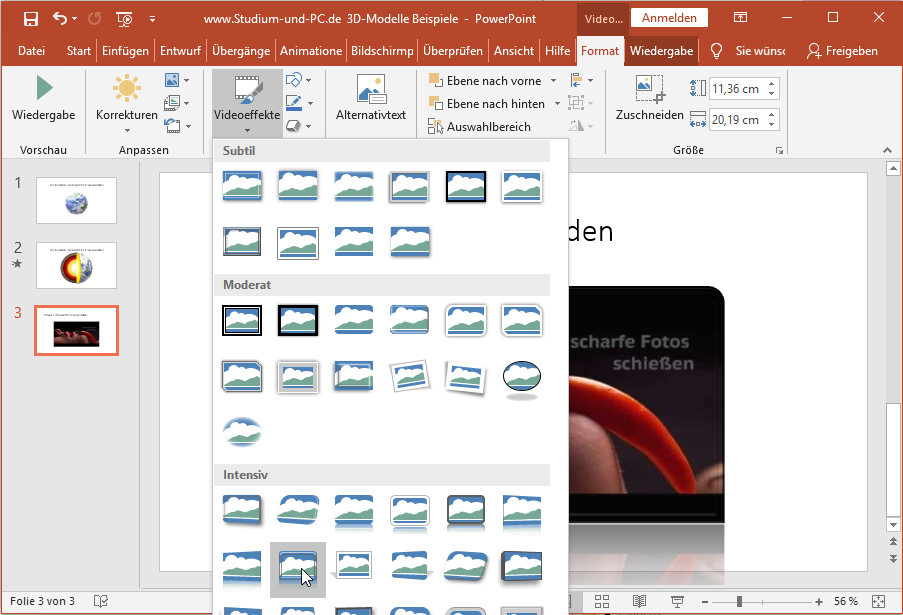Start slideshow from status bar icon
The width and height of the screenshot is (903, 615).
677,602
